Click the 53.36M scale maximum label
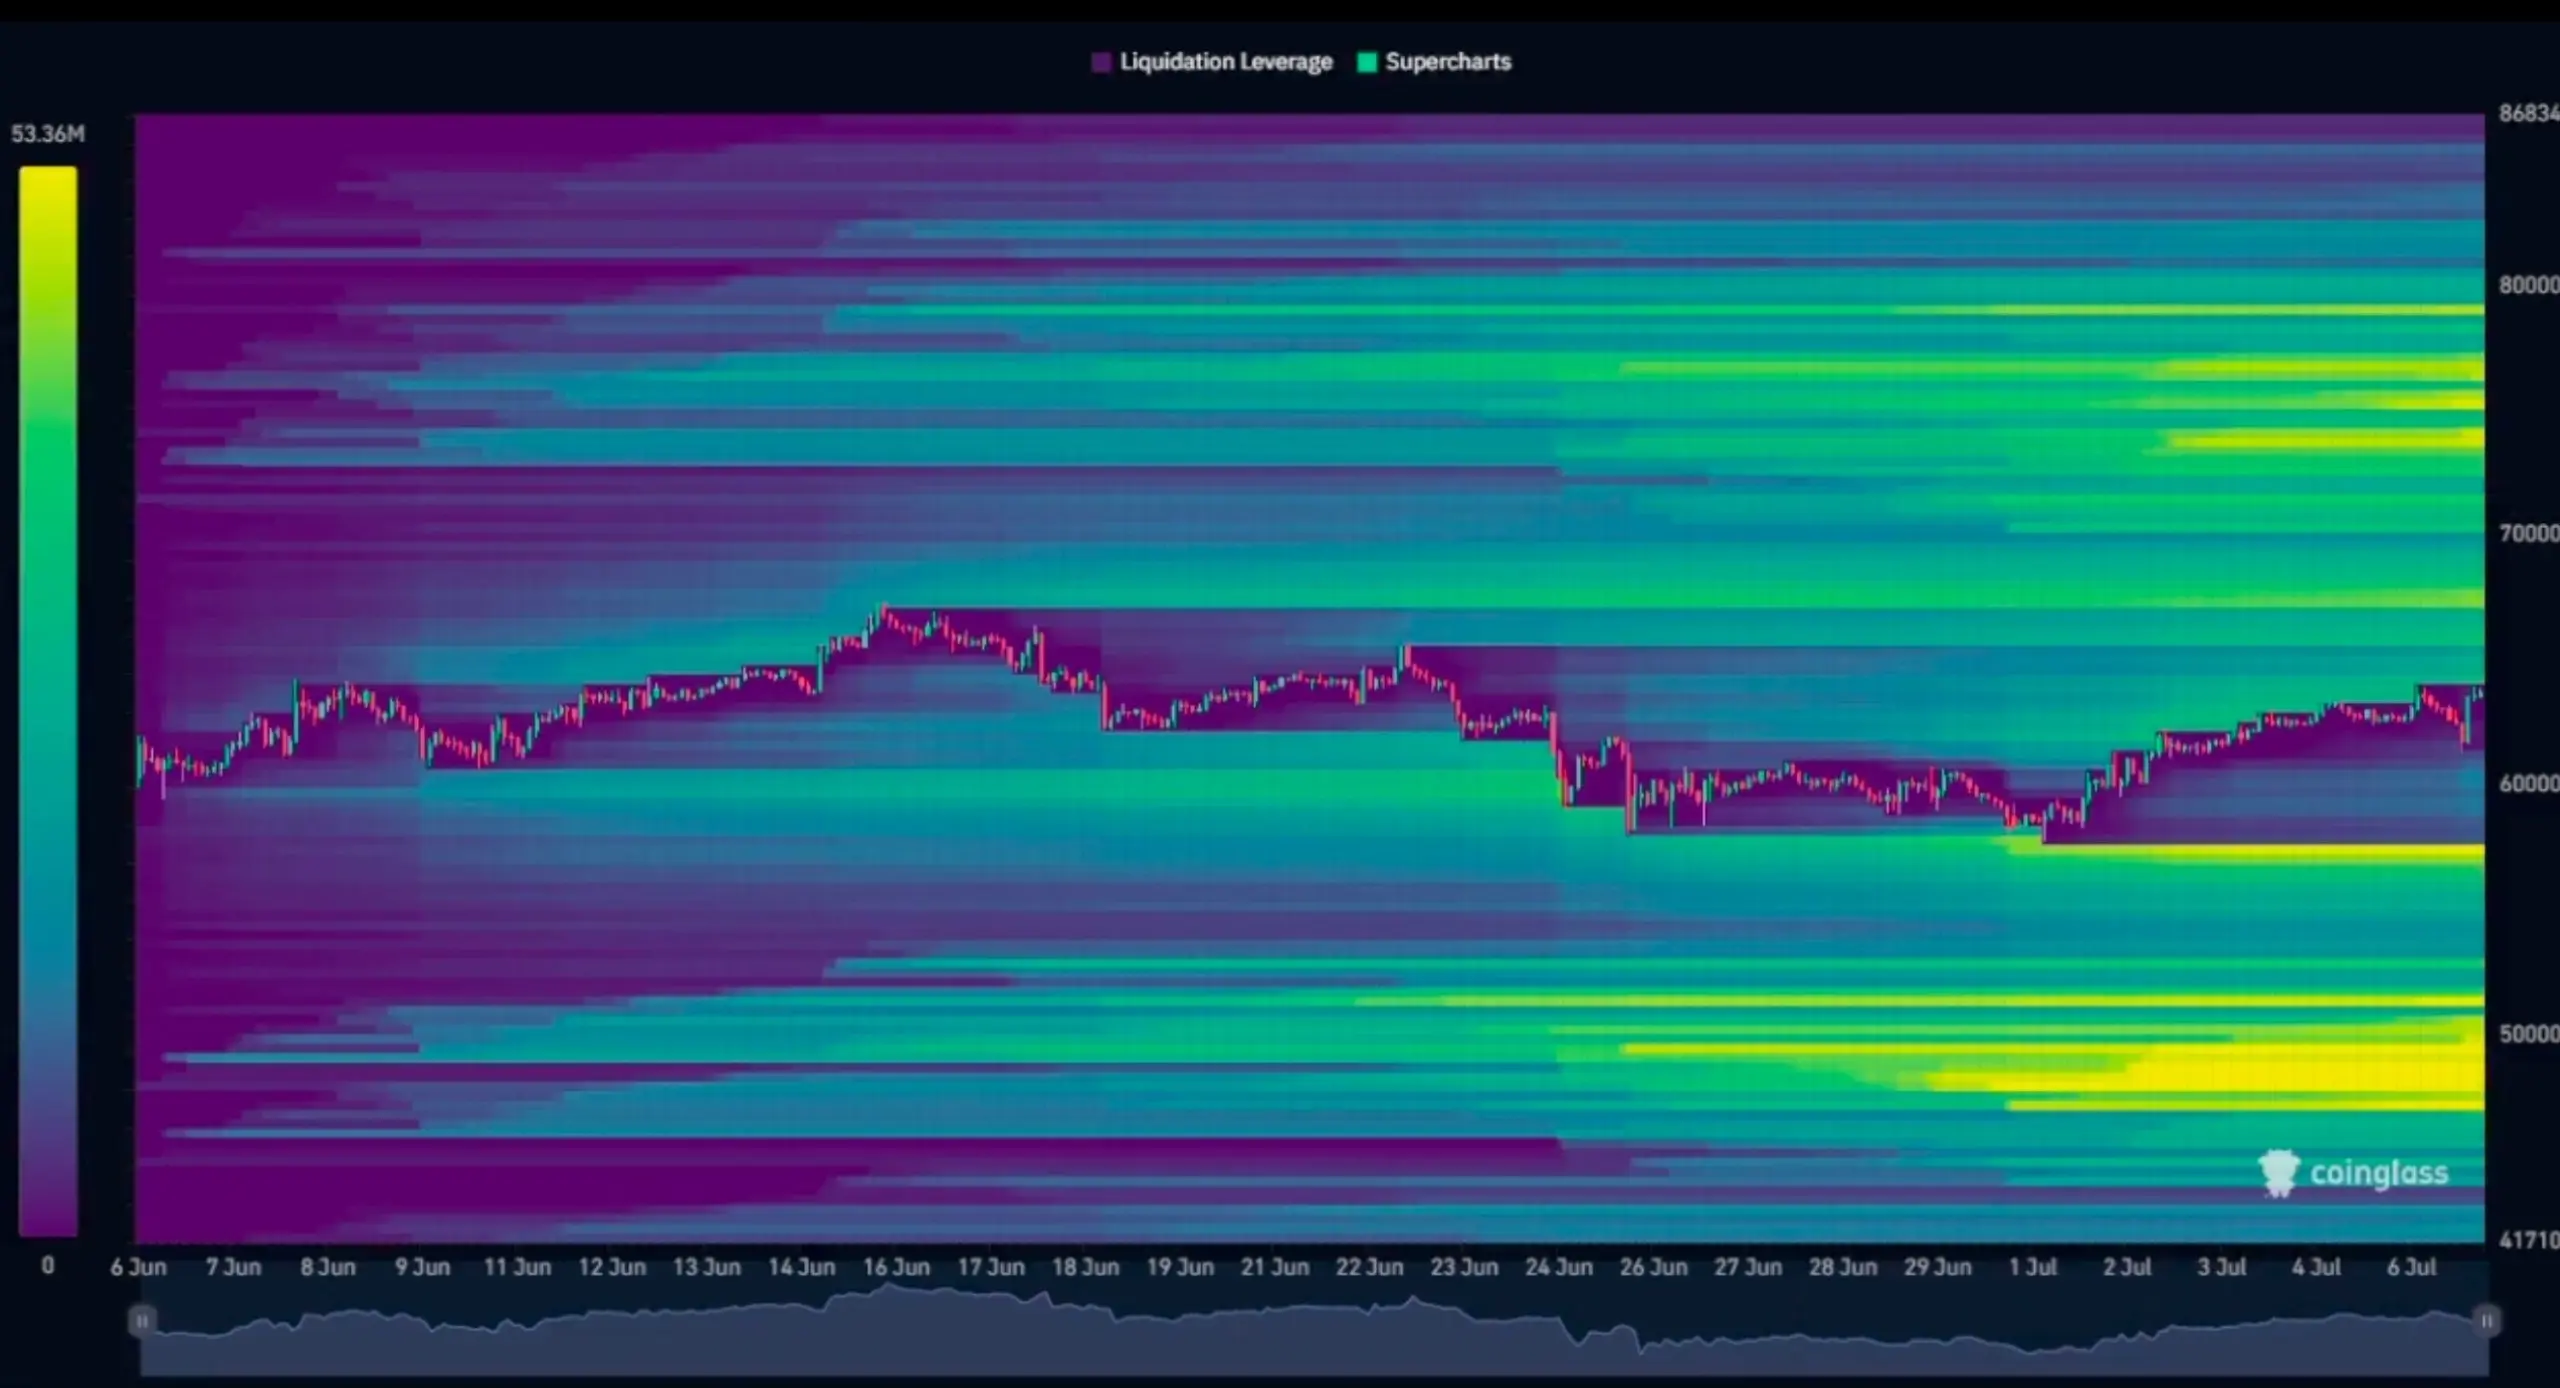This screenshot has height=1388, width=2560. tap(48, 134)
